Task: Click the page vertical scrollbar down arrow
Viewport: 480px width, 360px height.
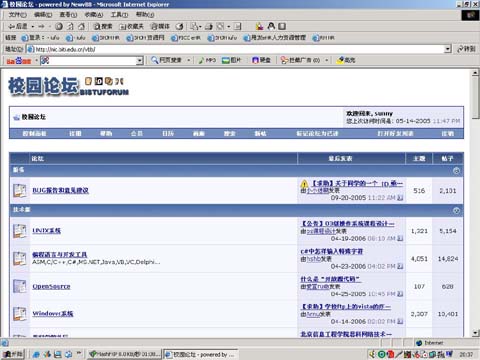Action: pos(476,333)
